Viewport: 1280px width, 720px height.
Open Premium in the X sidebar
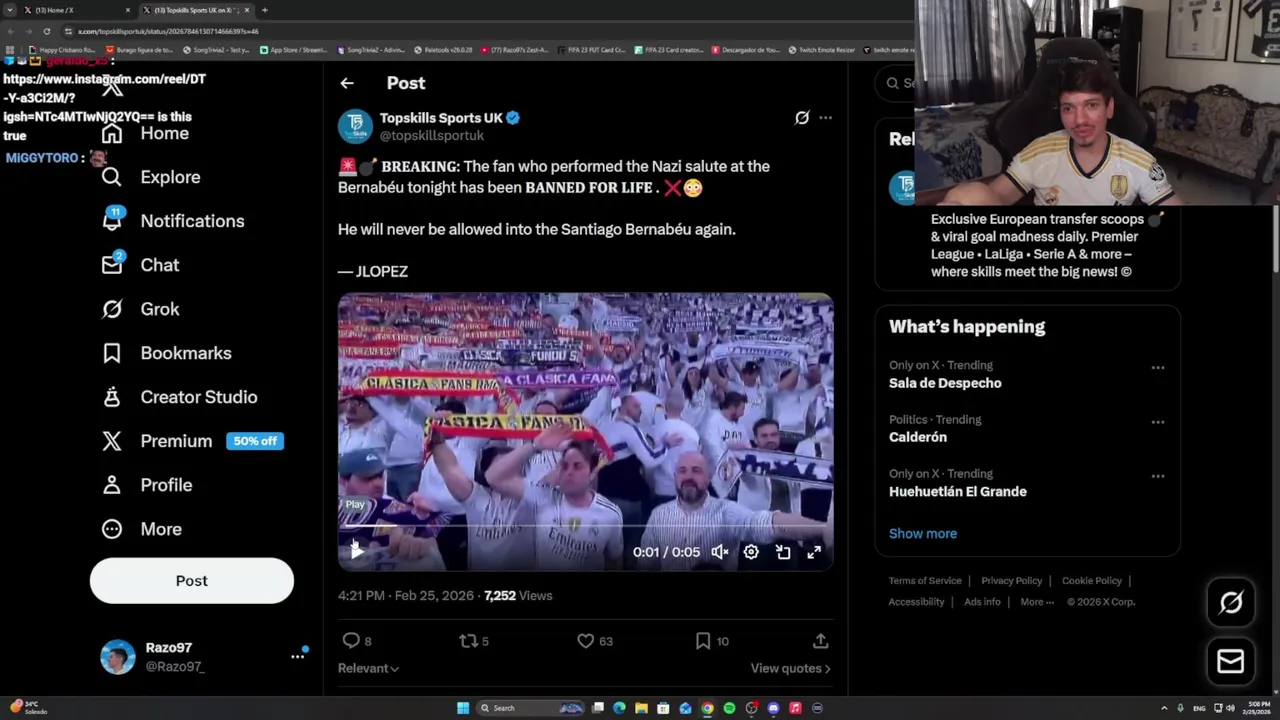pyautogui.click(x=192, y=441)
